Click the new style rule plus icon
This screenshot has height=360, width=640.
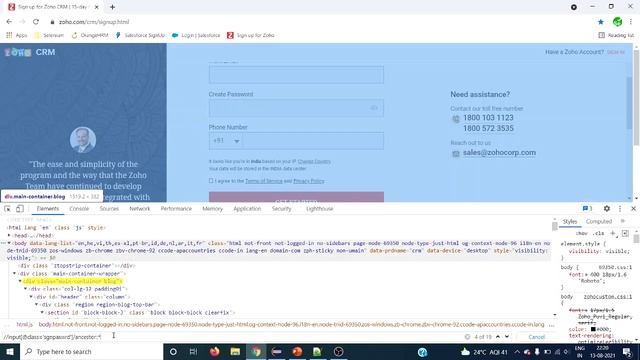(x=612, y=233)
